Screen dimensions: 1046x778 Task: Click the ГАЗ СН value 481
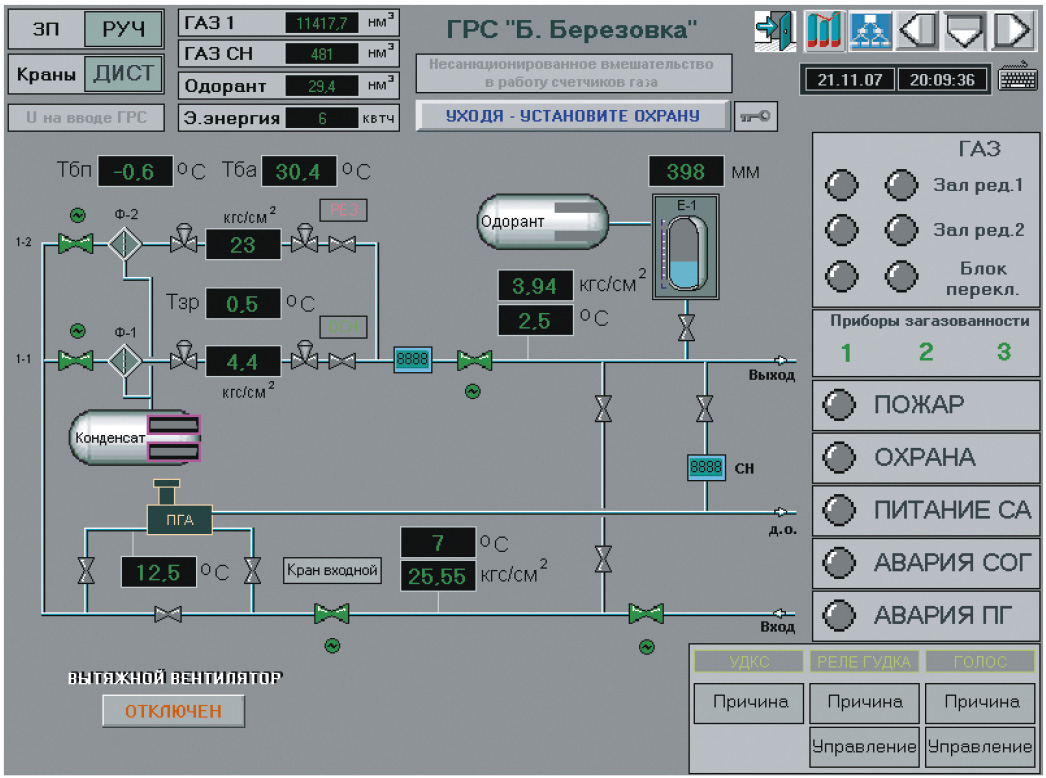coord(322,54)
